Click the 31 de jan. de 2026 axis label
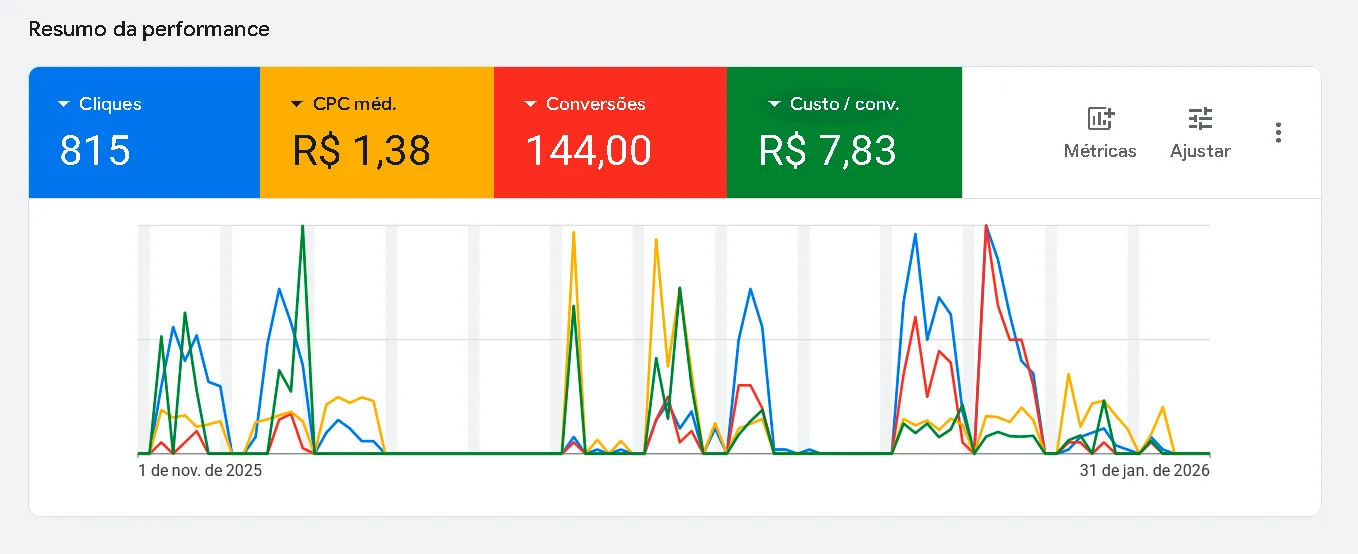The image size is (1358, 554). [x=1144, y=470]
